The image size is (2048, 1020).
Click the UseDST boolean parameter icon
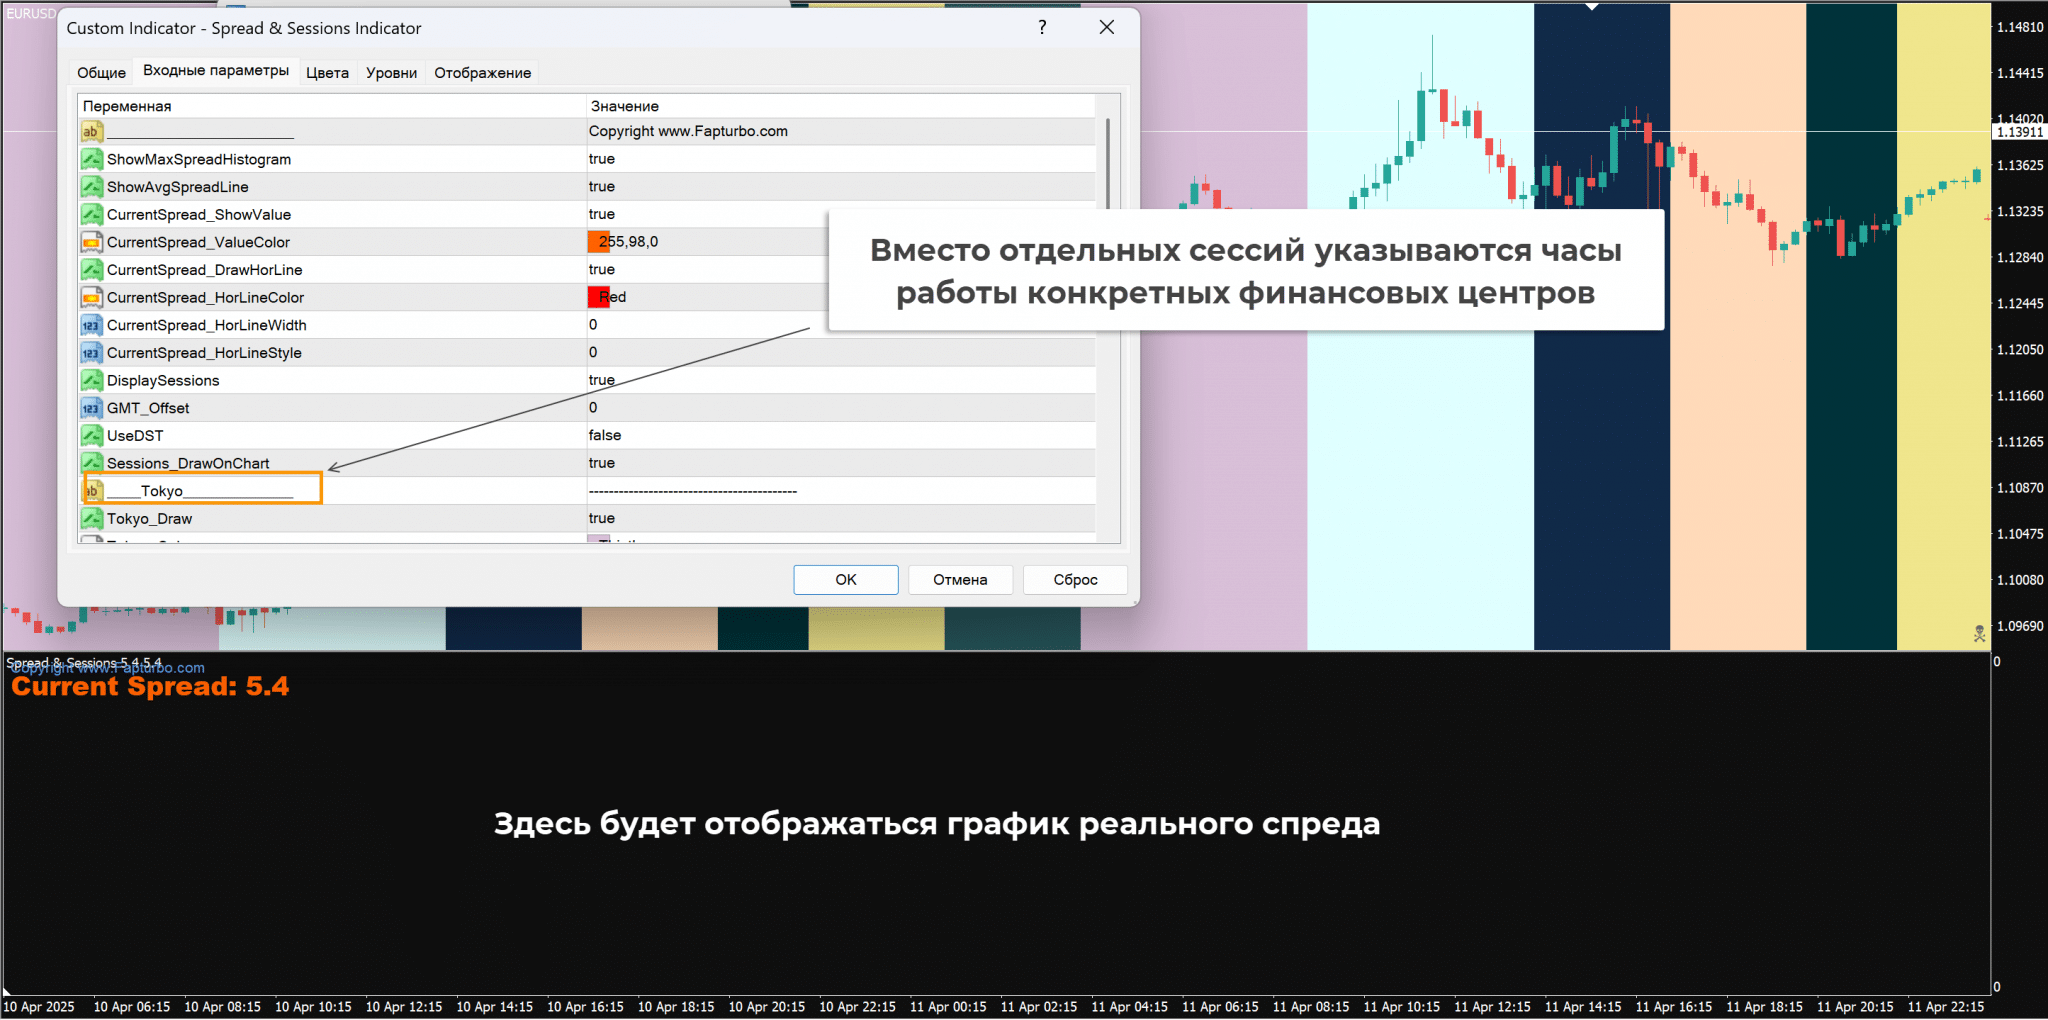(x=91, y=436)
